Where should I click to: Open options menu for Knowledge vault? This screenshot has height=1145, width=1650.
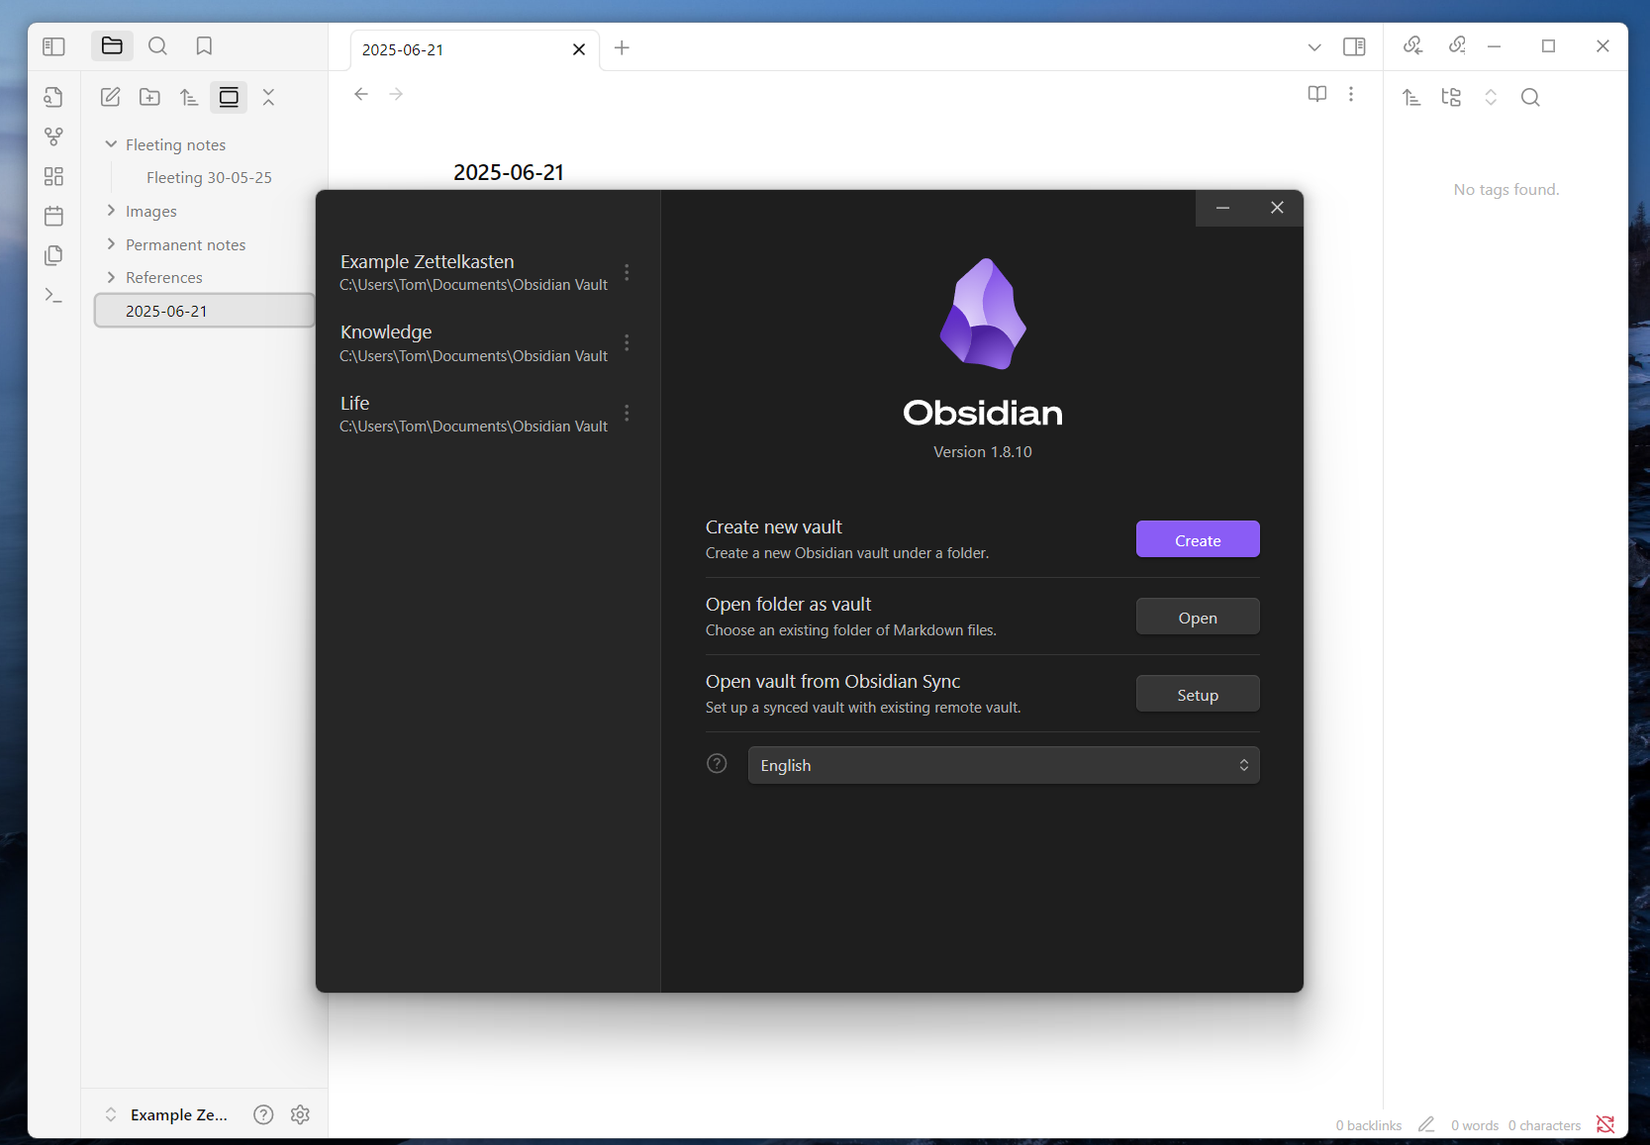[x=627, y=342]
